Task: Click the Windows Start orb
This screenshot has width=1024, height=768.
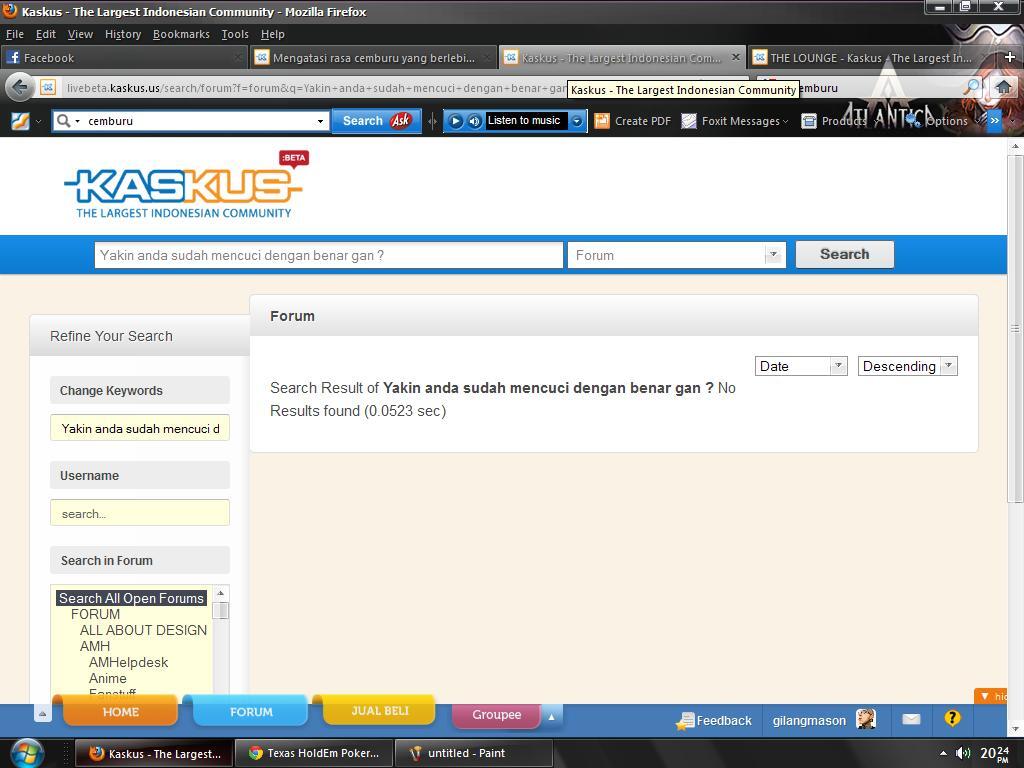Action: [27, 753]
